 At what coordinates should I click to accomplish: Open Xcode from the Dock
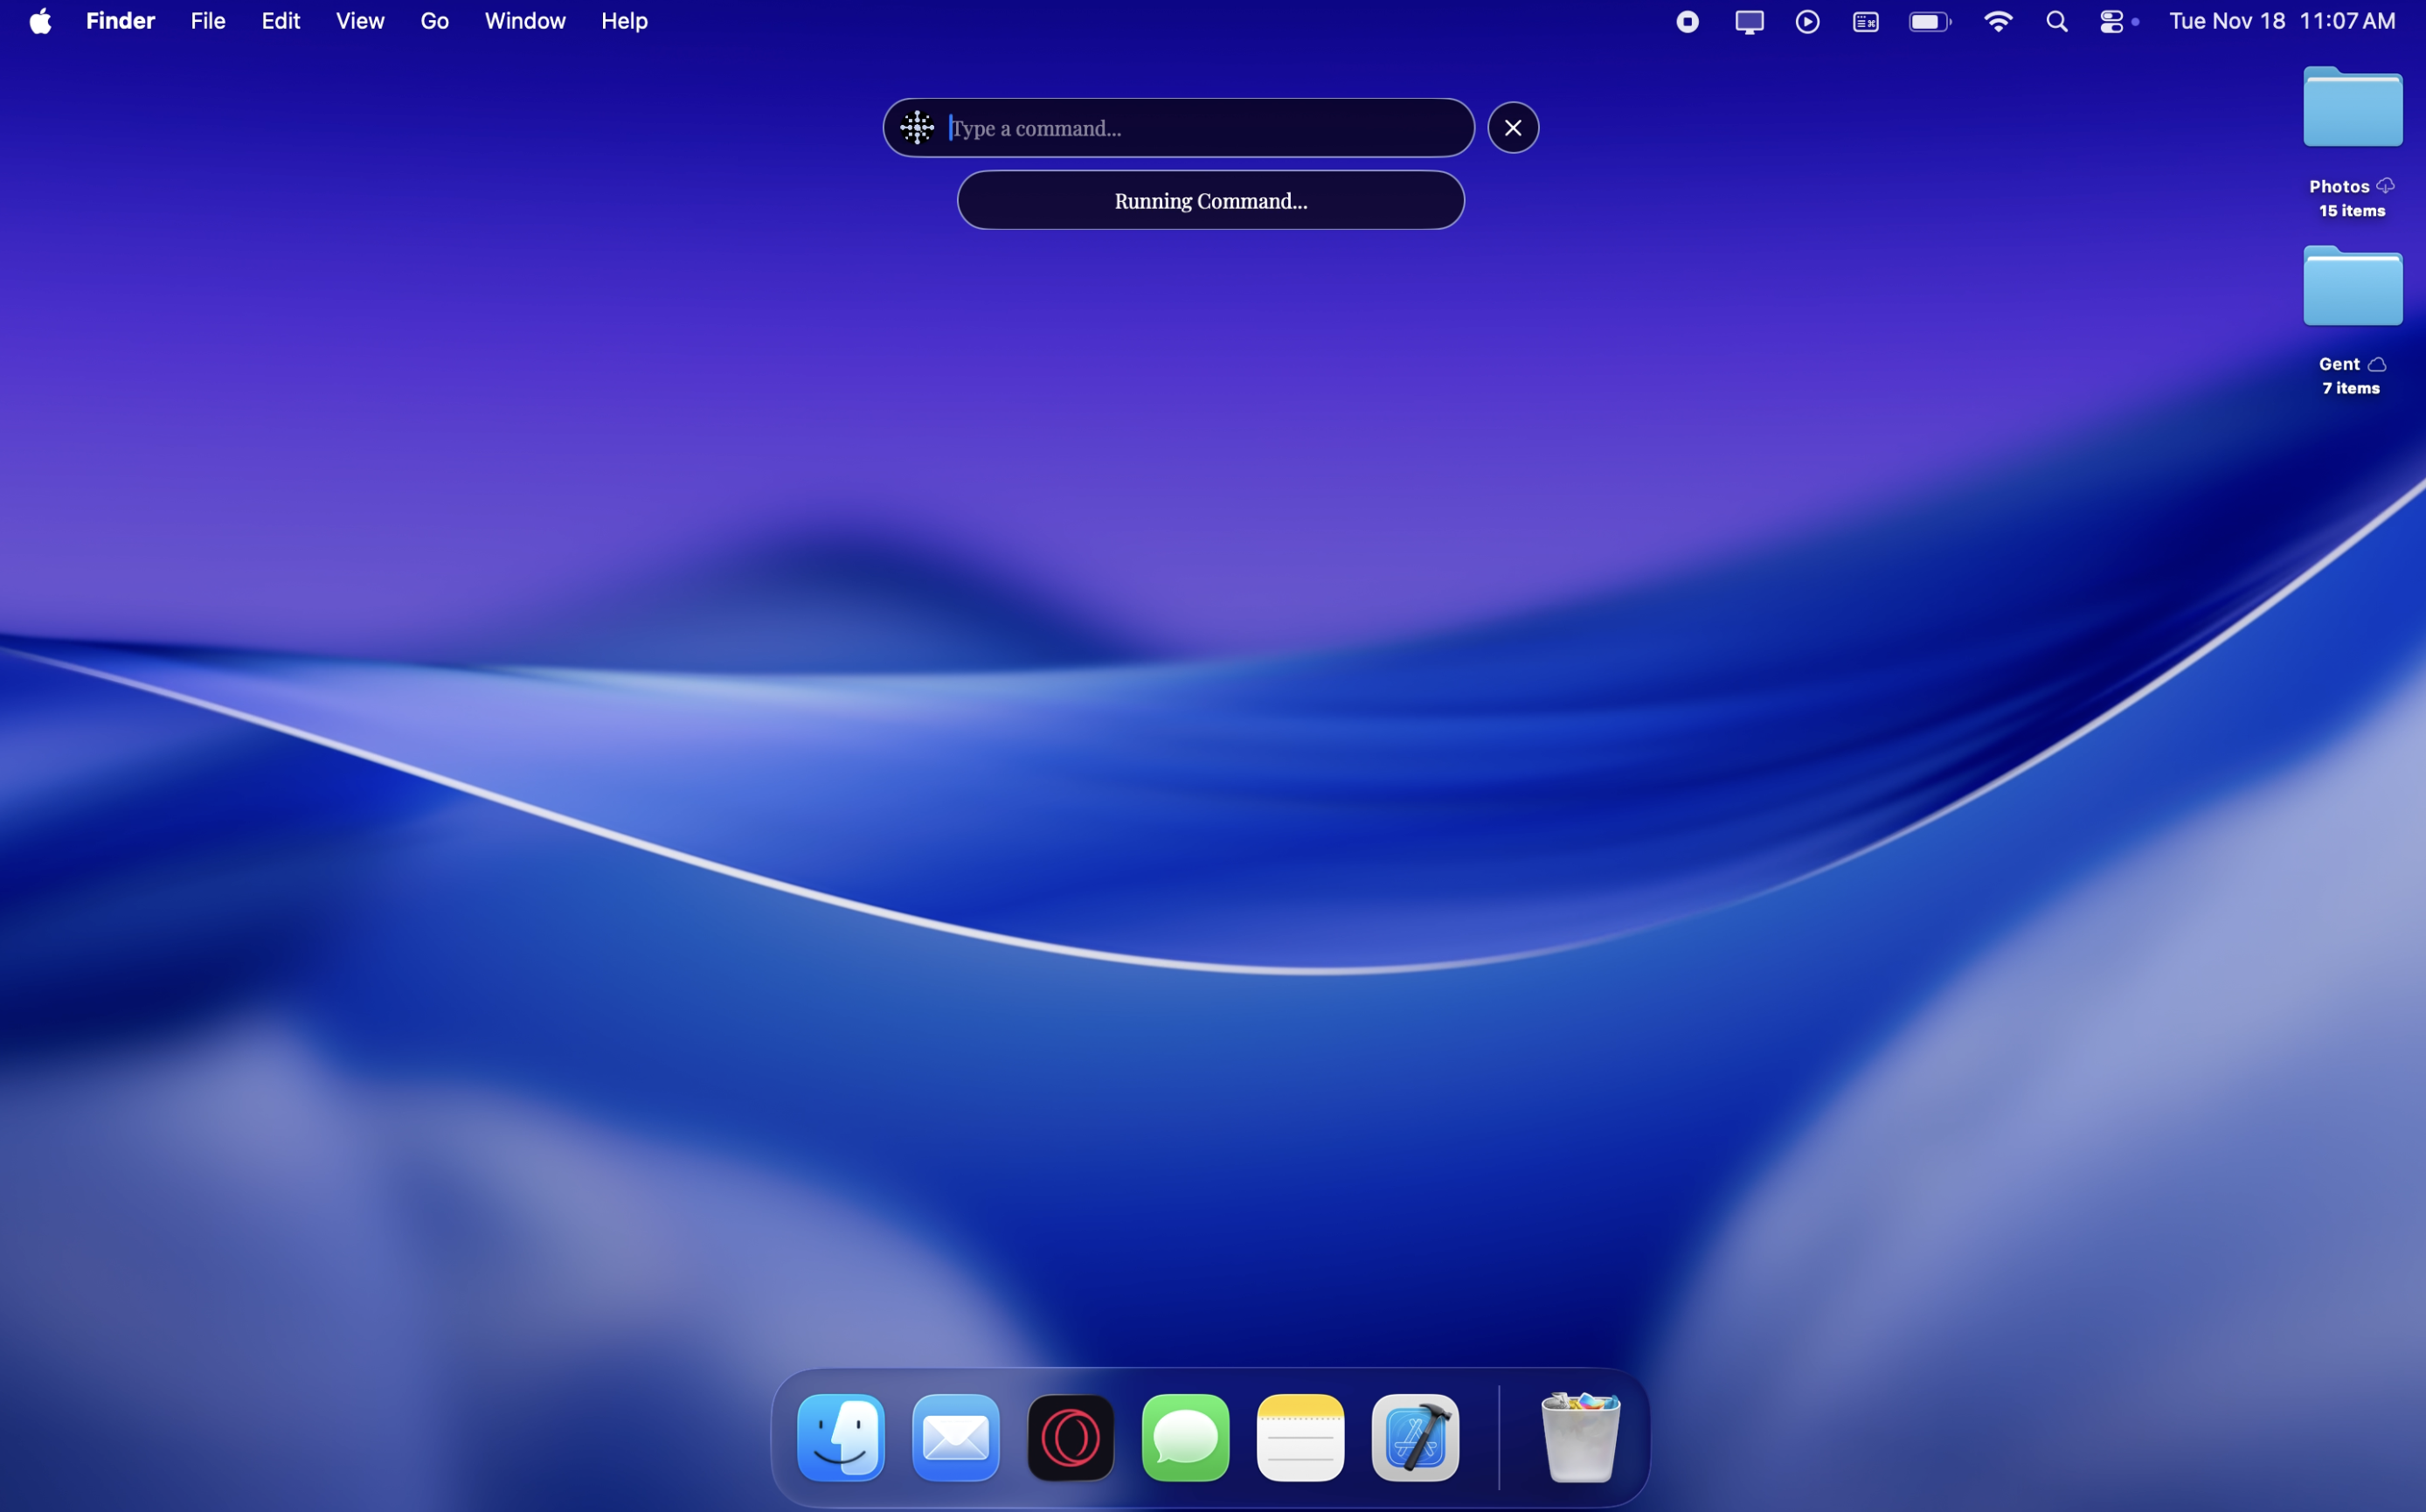click(1415, 1437)
